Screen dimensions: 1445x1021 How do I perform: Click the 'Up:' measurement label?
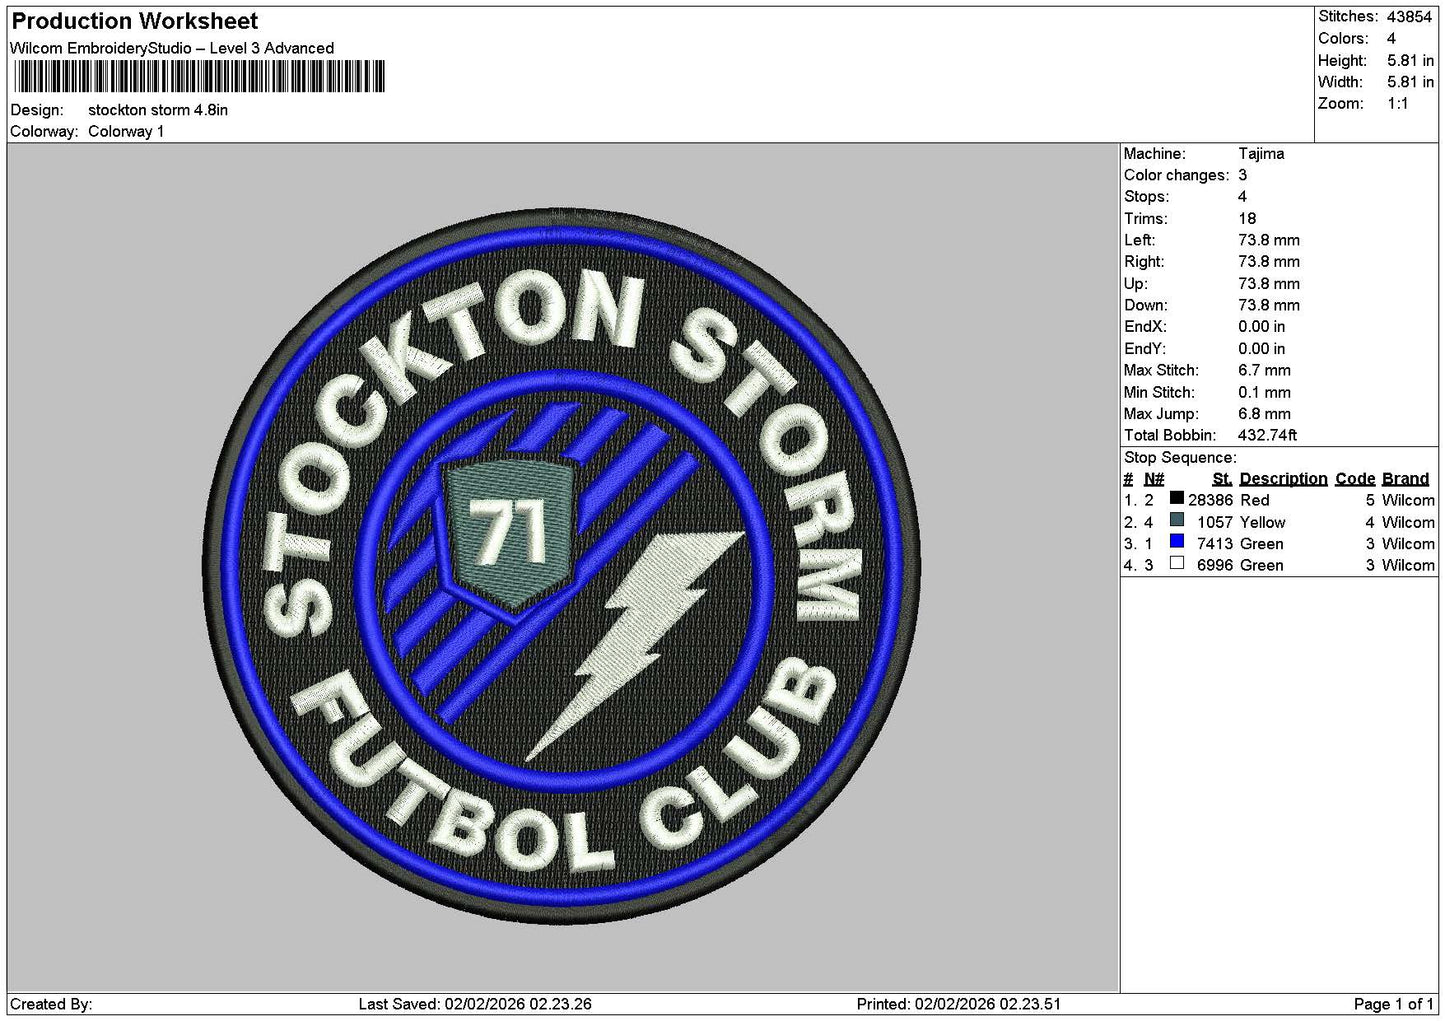click(x=1135, y=284)
